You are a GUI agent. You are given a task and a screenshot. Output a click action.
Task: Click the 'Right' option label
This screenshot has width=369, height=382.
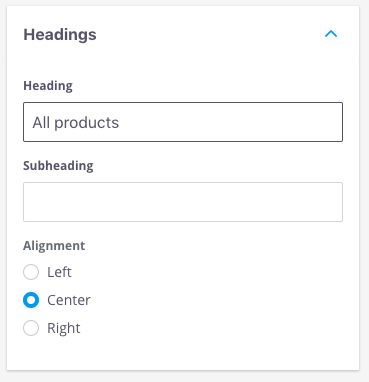[x=64, y=328]
